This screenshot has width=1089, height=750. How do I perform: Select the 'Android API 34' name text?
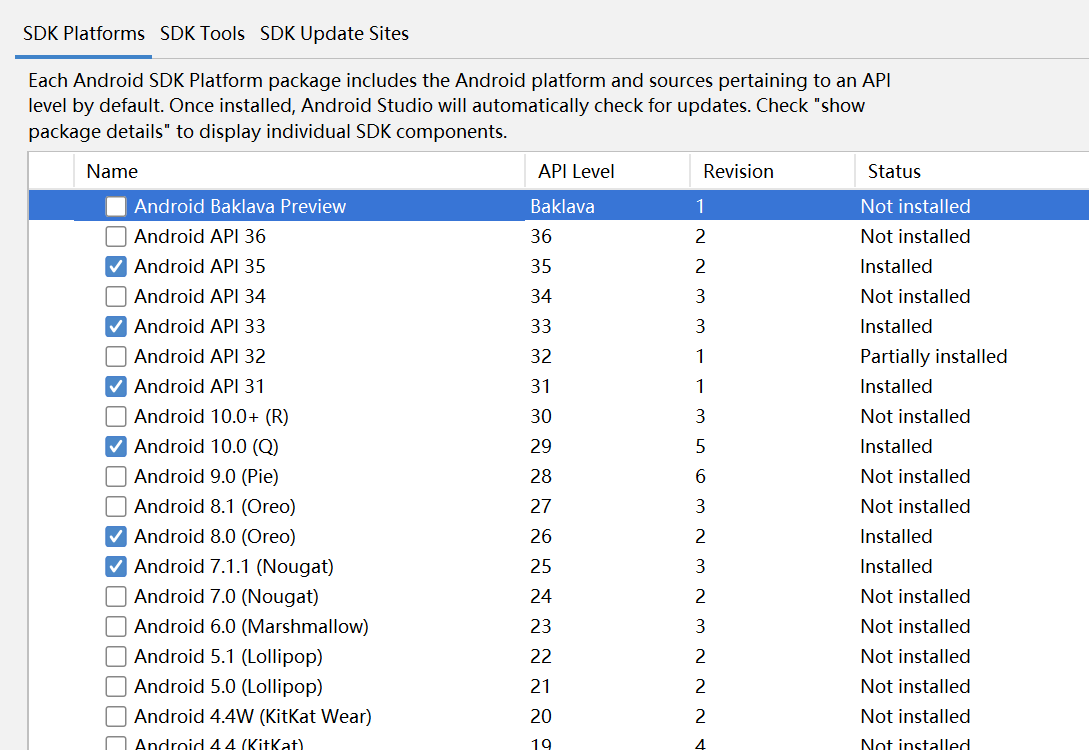pyautogui.click(x=200, y=297)
